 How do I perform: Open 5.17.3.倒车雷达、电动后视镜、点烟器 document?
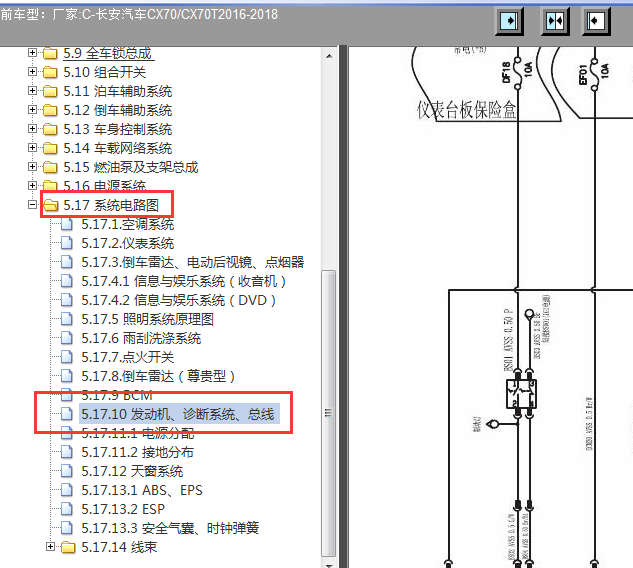tap(193, 262)
